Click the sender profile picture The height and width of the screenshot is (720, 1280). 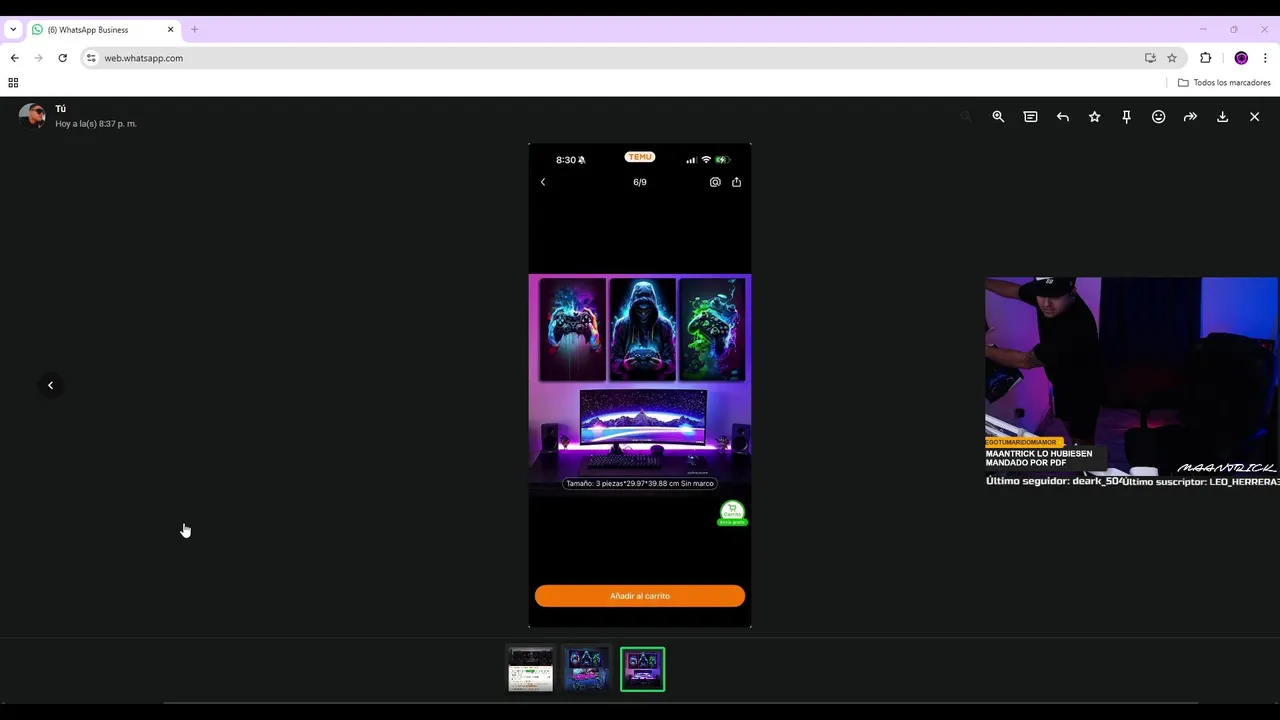tap(32, 116)
